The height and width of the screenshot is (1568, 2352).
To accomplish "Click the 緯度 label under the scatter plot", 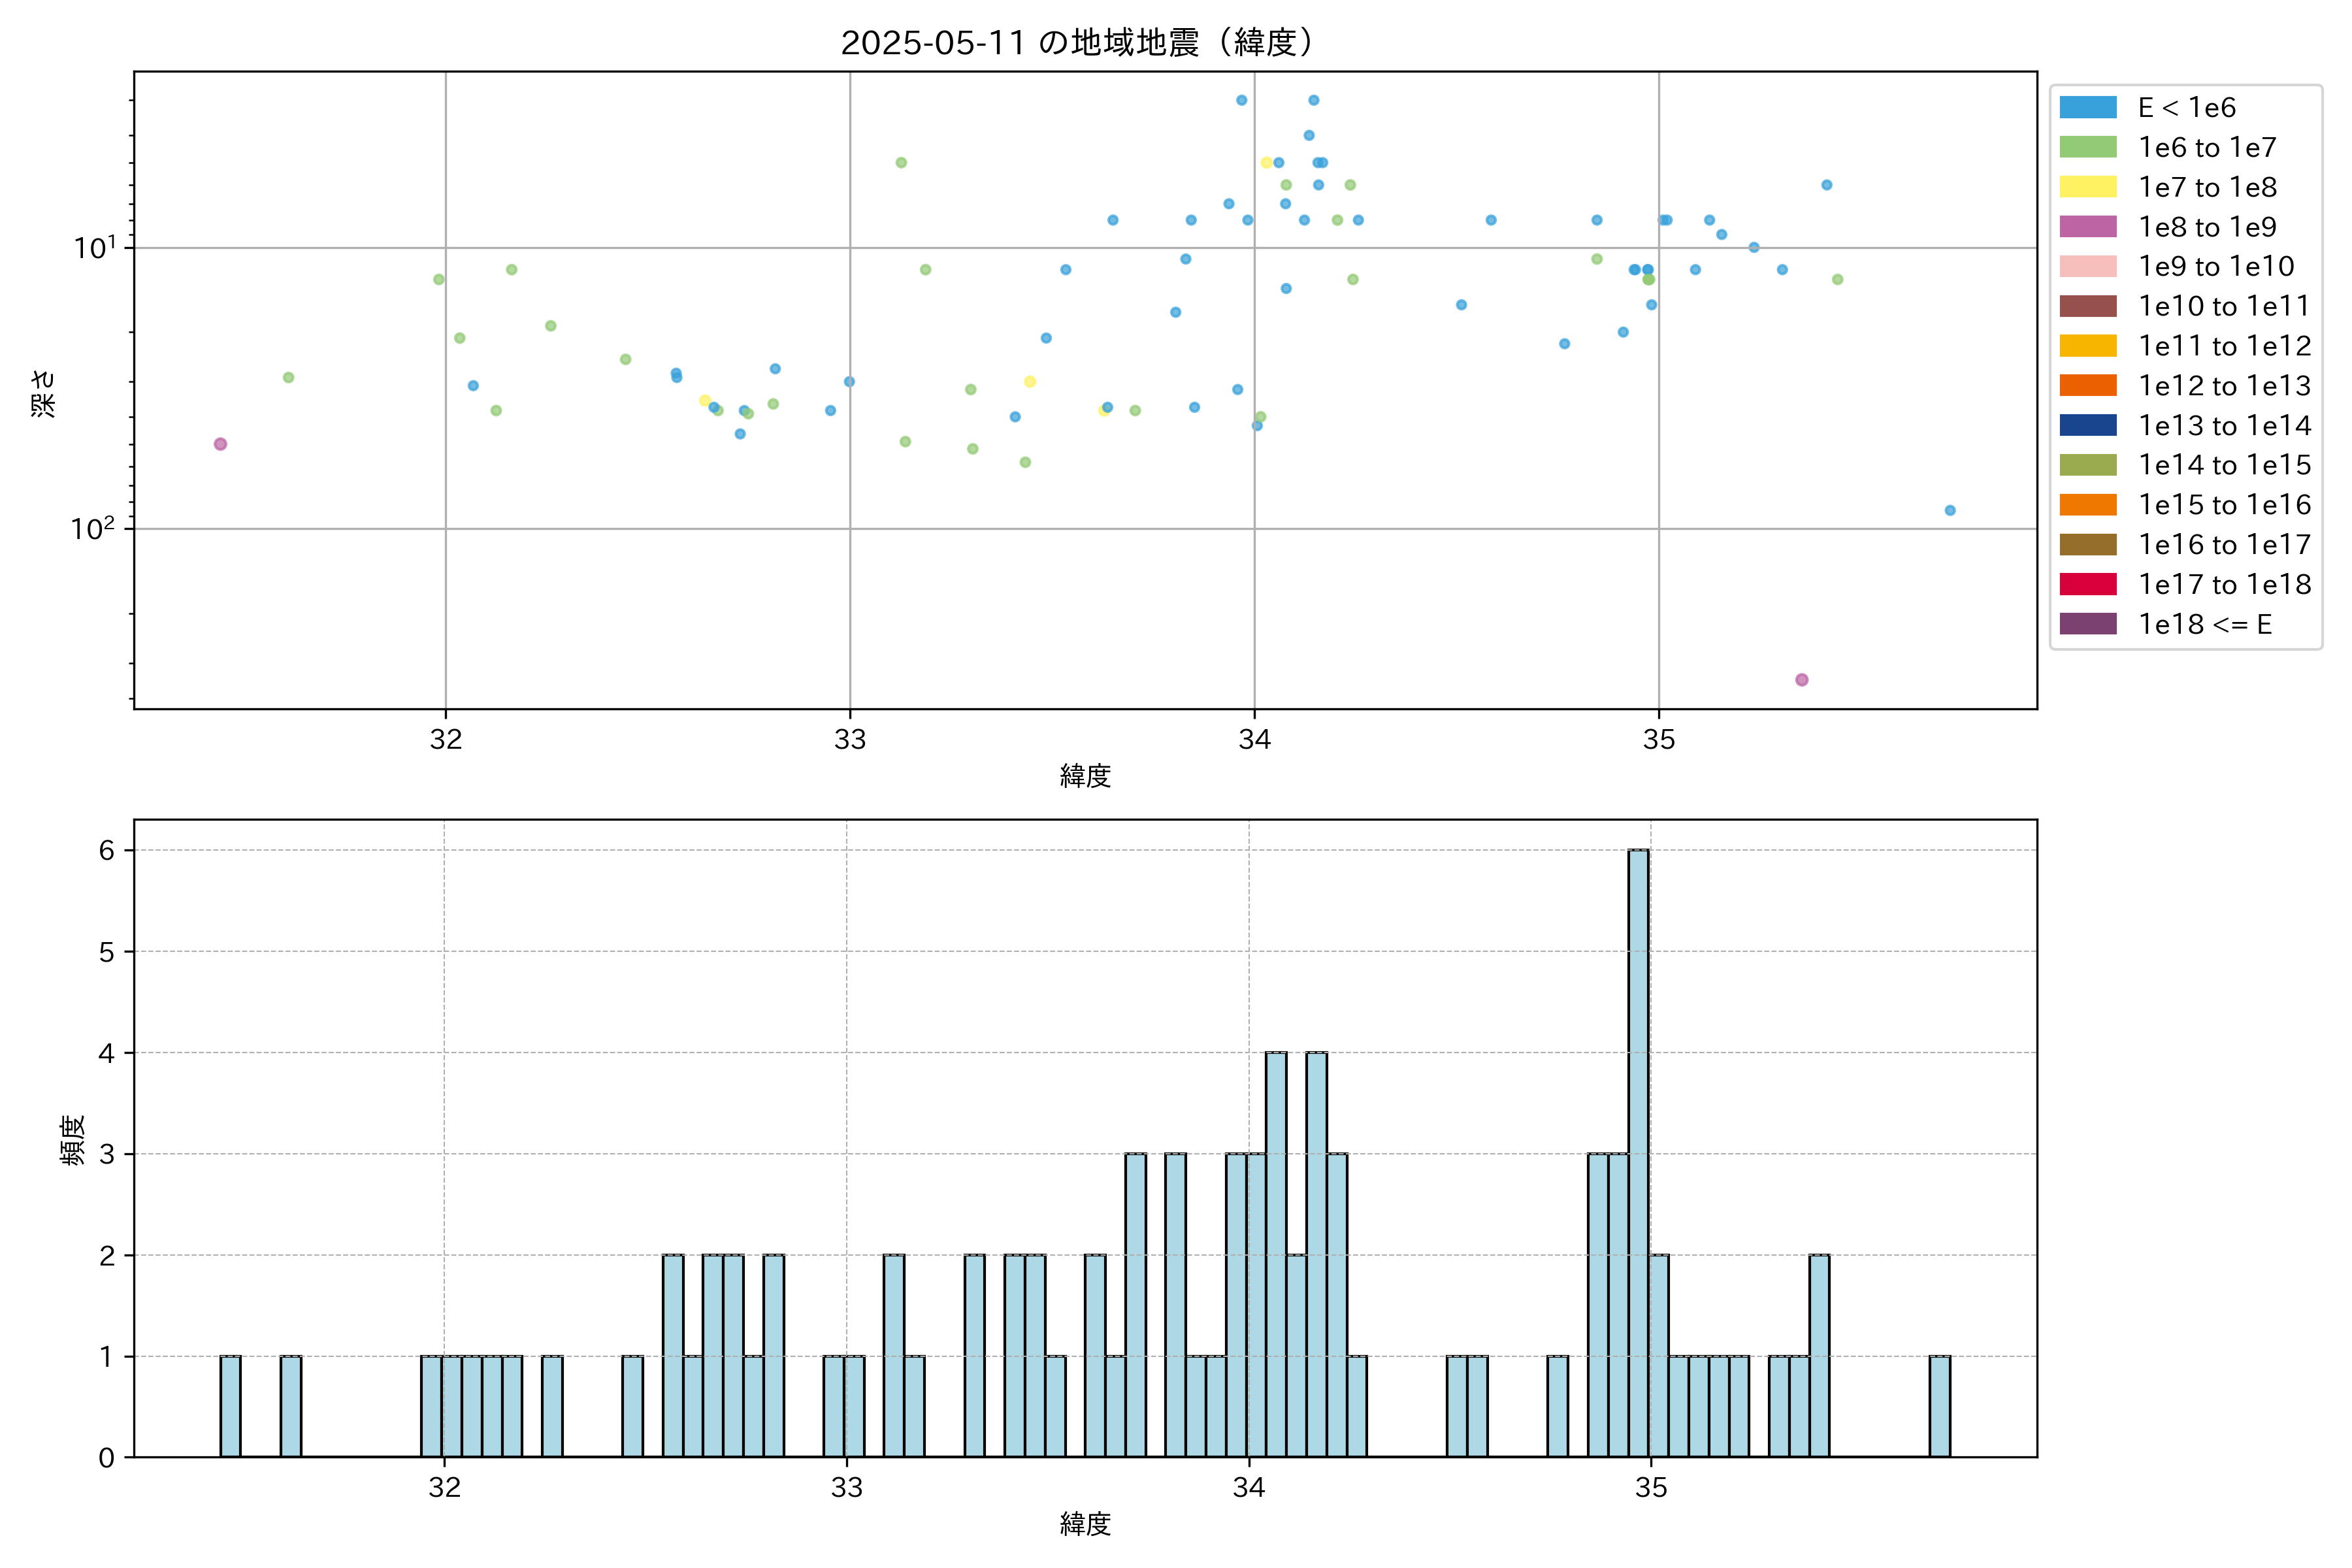I will pyautogui.click(x=1085, y=776).
